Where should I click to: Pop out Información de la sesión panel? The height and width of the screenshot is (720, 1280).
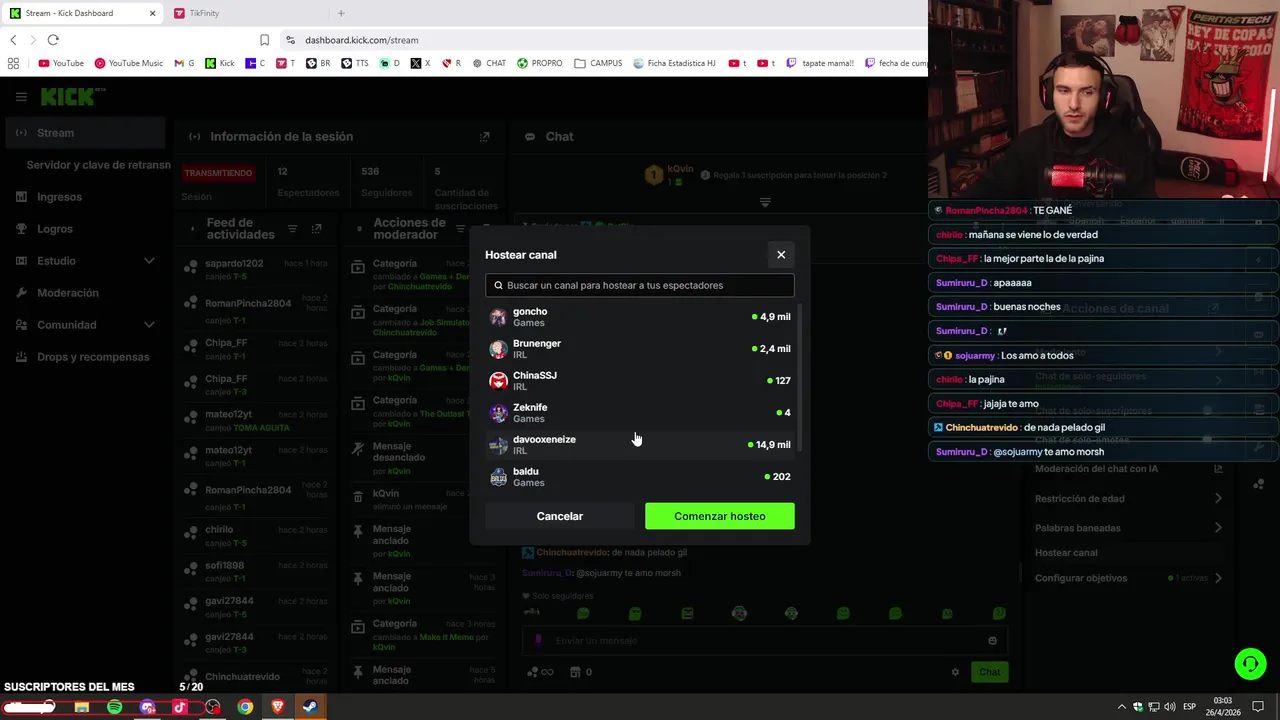pyautogui.click(x=485, y=137)
